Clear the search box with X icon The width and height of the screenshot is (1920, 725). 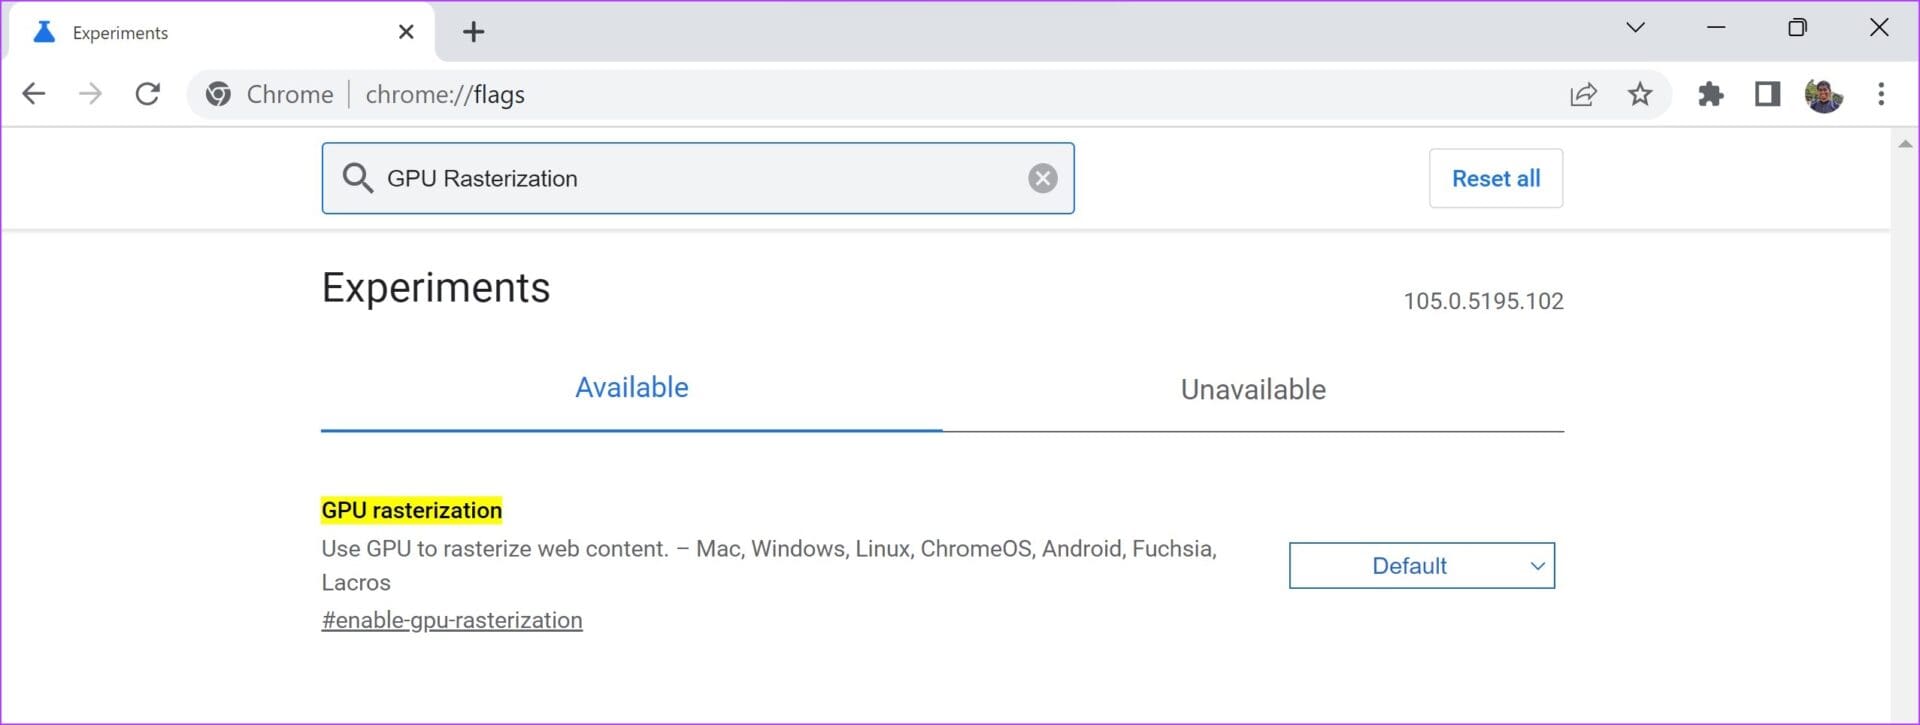click(x=1043, y=178)
